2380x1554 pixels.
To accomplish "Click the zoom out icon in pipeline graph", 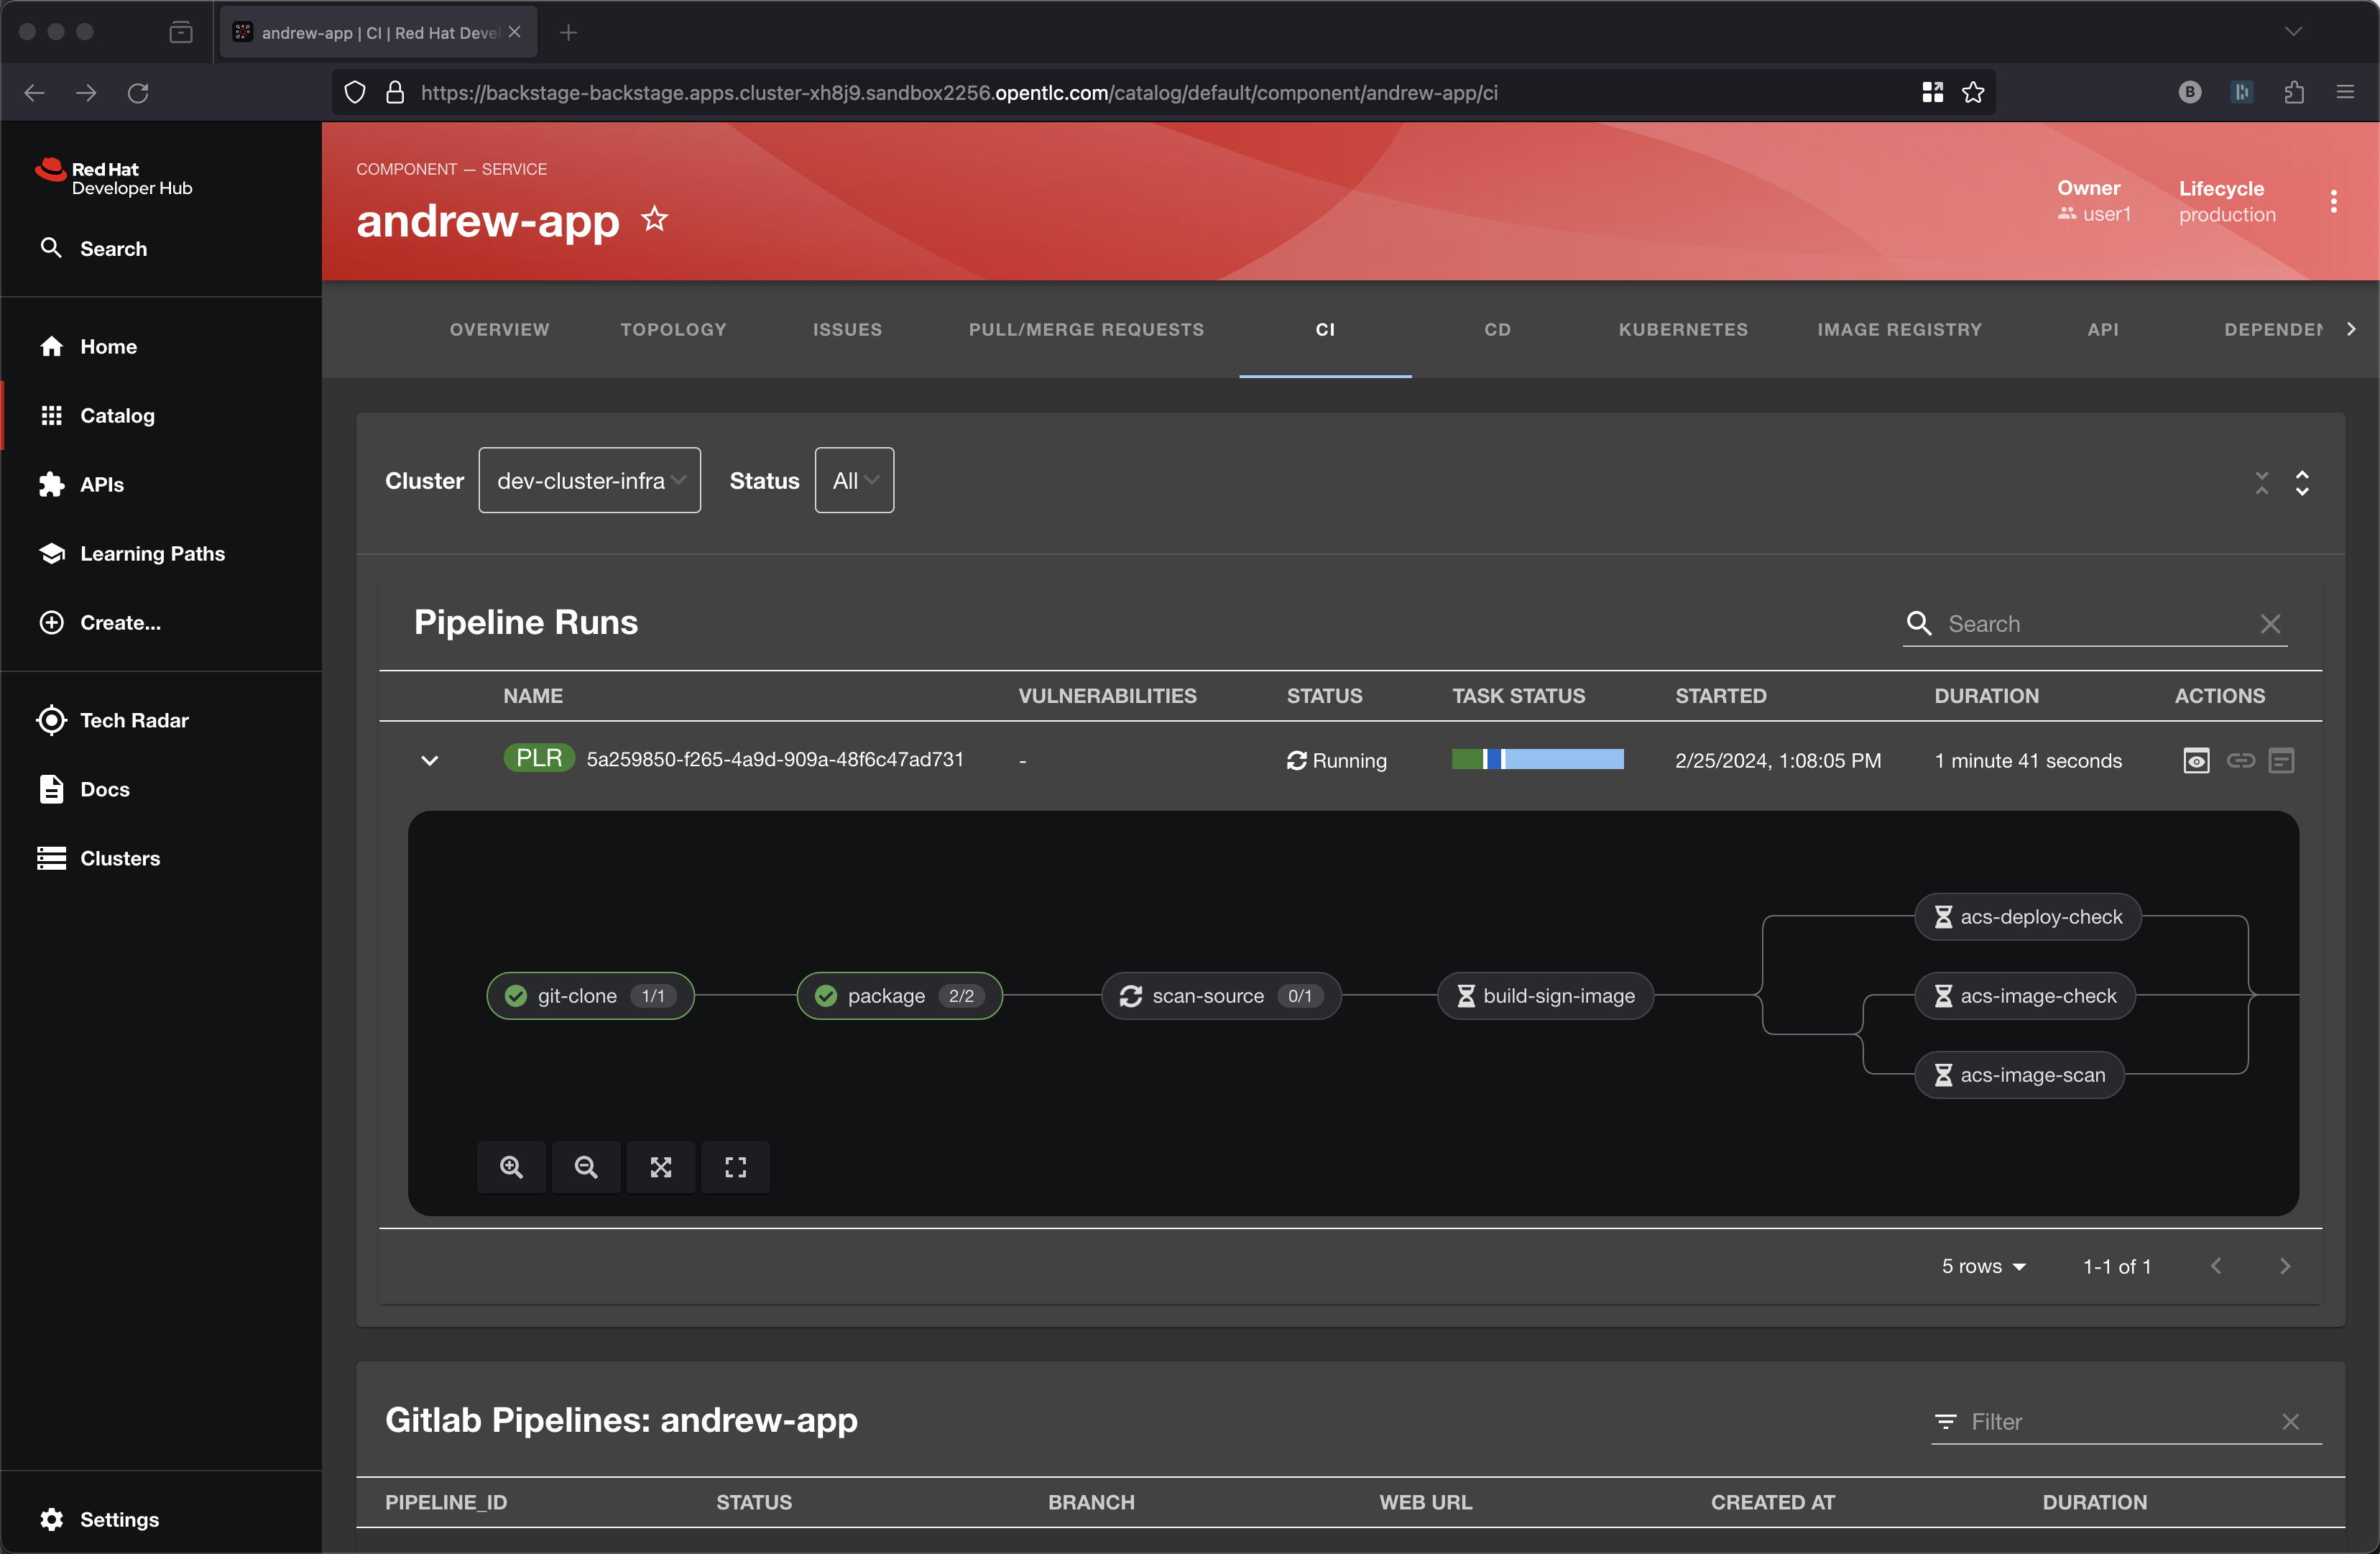I will 586,1167.
